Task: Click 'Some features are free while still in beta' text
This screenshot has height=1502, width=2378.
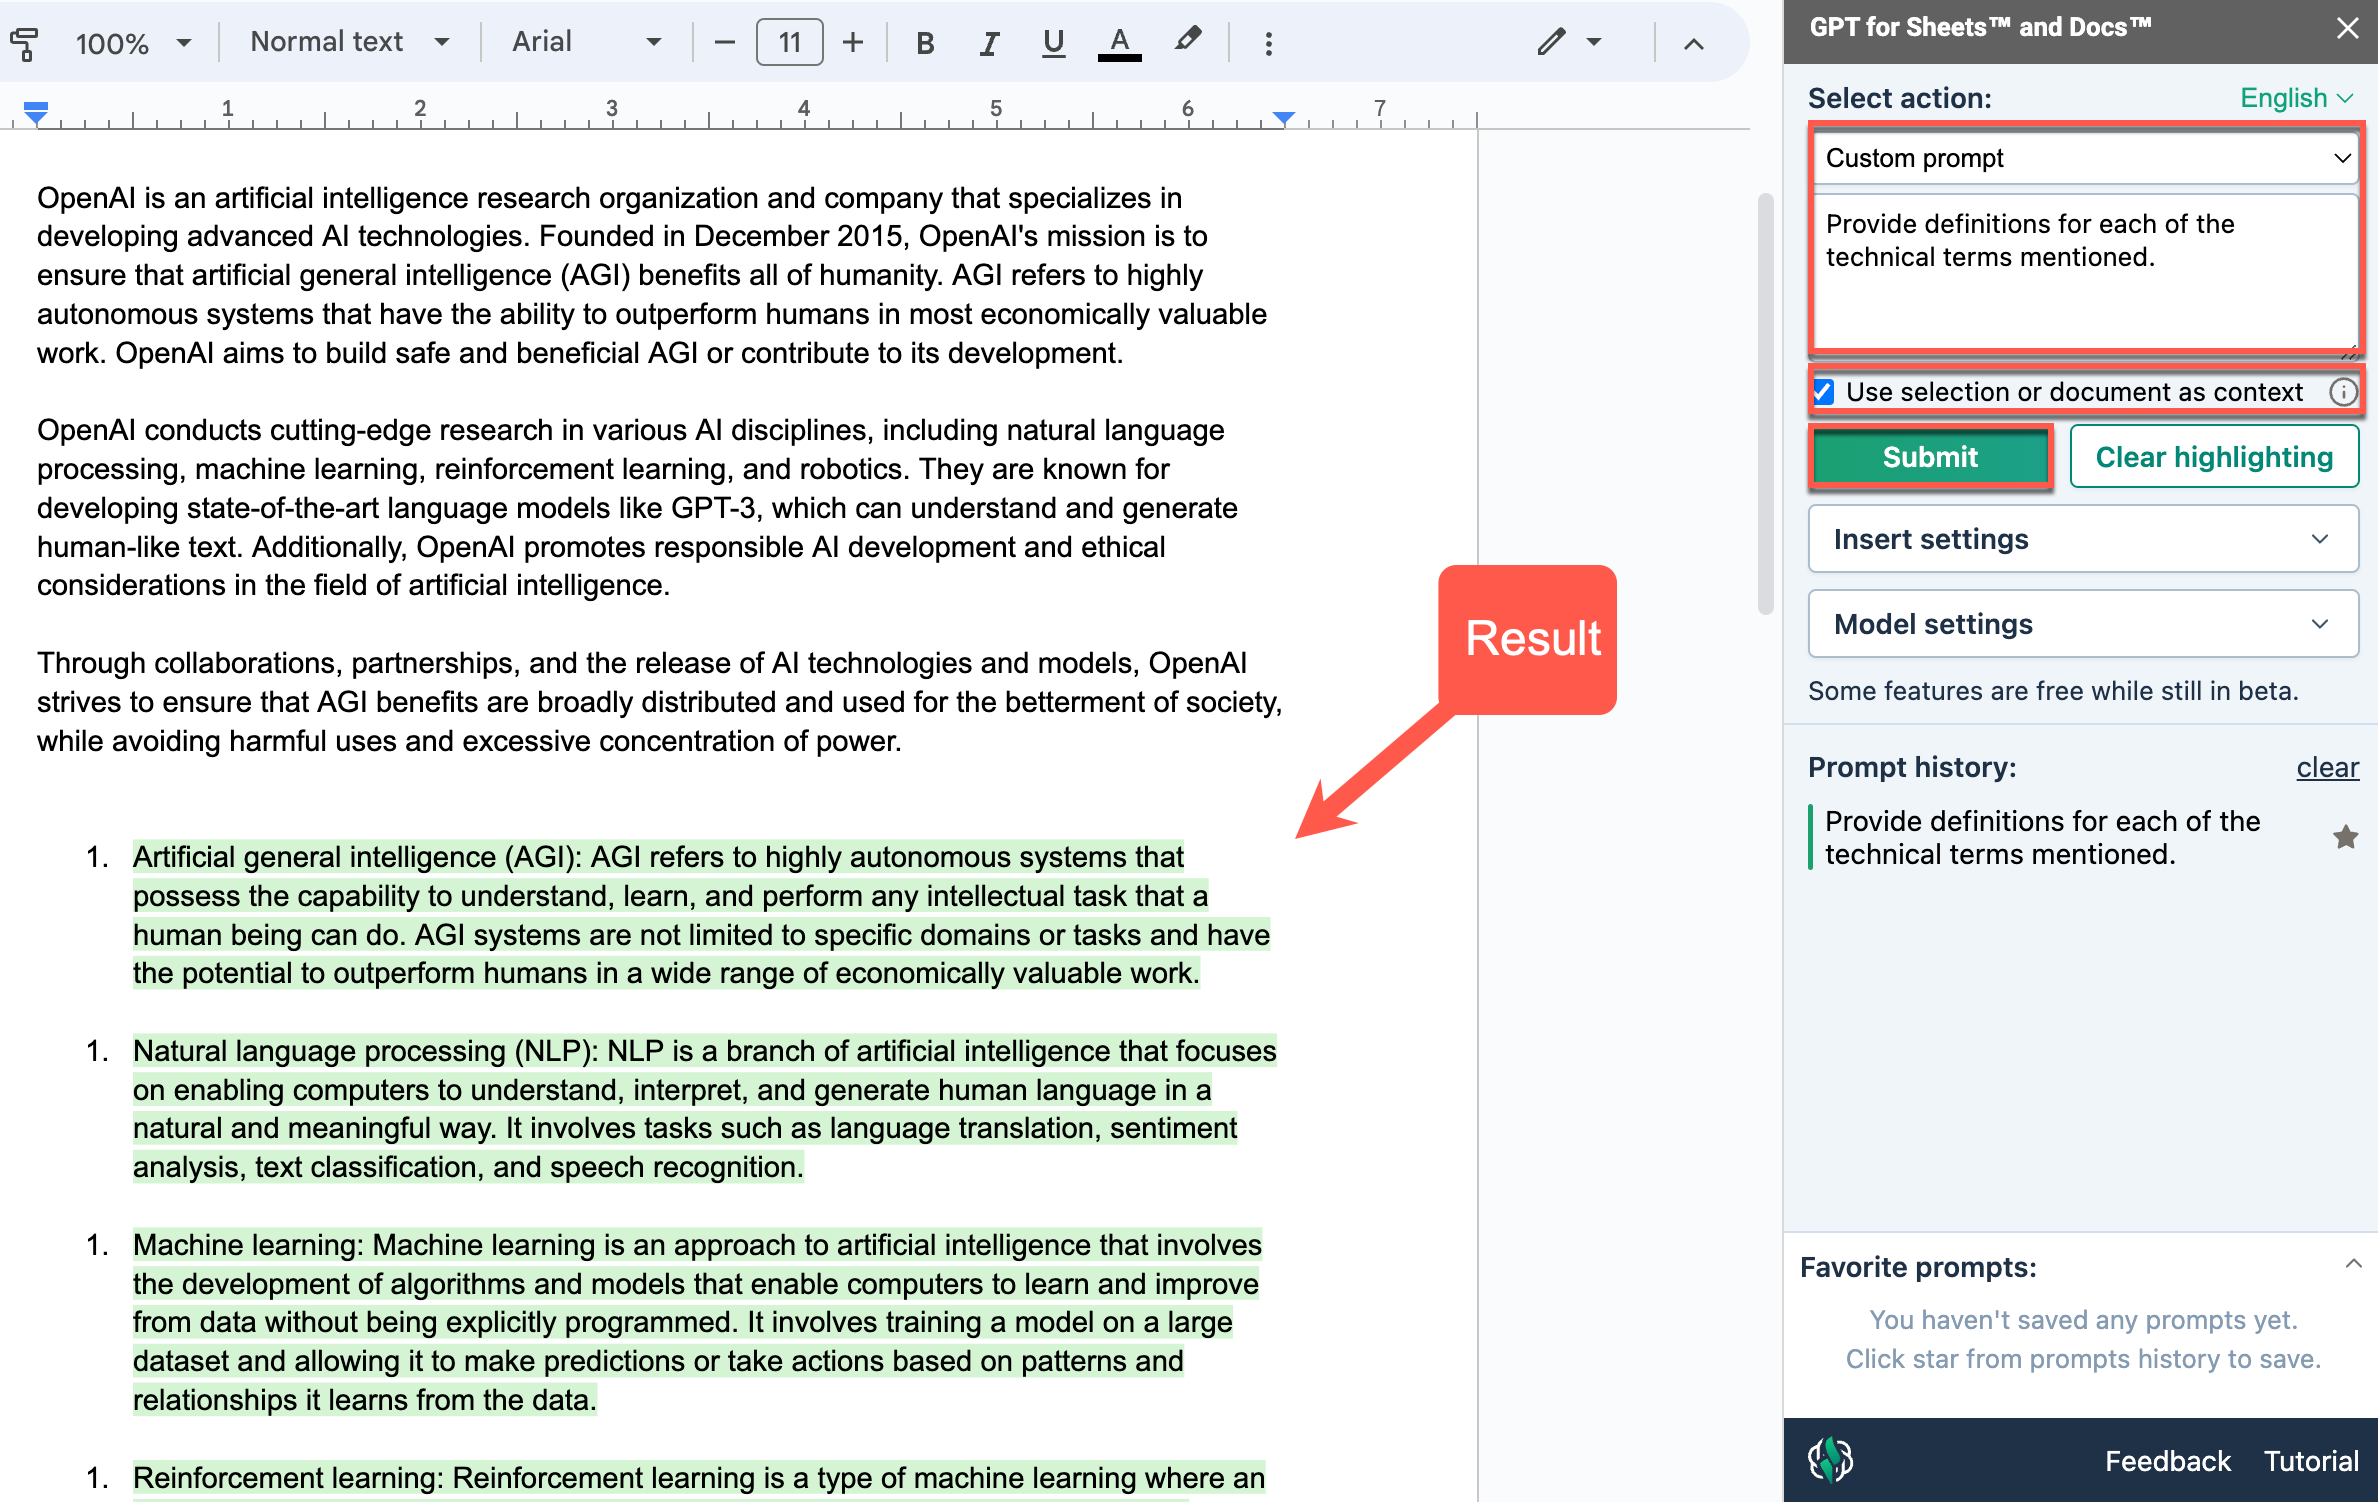Action: pyautogui.click(x=2053, y=691)
